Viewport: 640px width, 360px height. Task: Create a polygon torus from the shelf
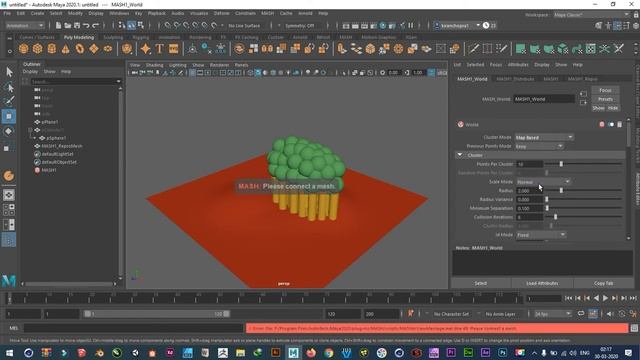pos(80,49)
